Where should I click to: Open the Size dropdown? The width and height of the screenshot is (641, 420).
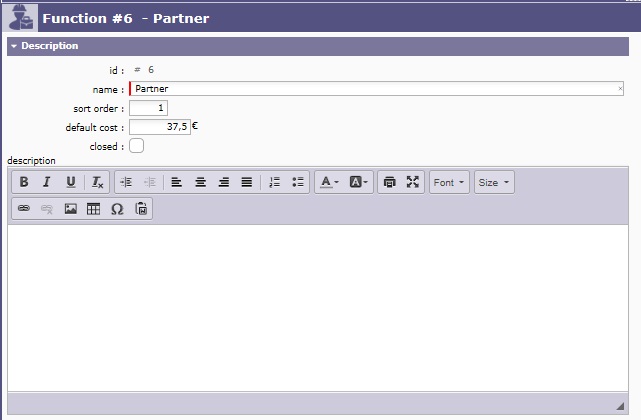(494, 182)
